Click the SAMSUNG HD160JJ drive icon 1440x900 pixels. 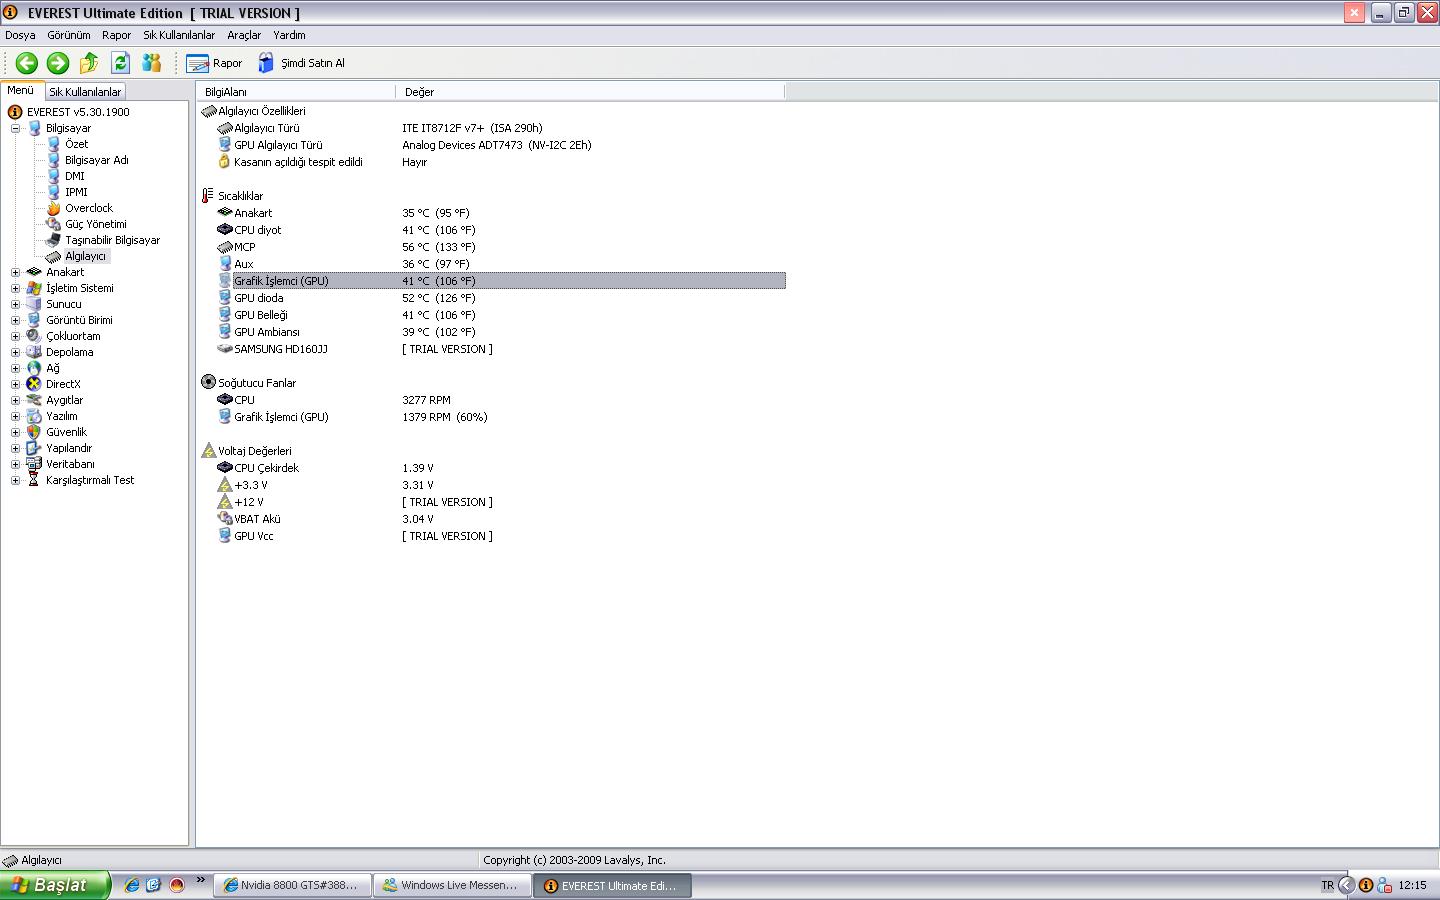(225, 349)
